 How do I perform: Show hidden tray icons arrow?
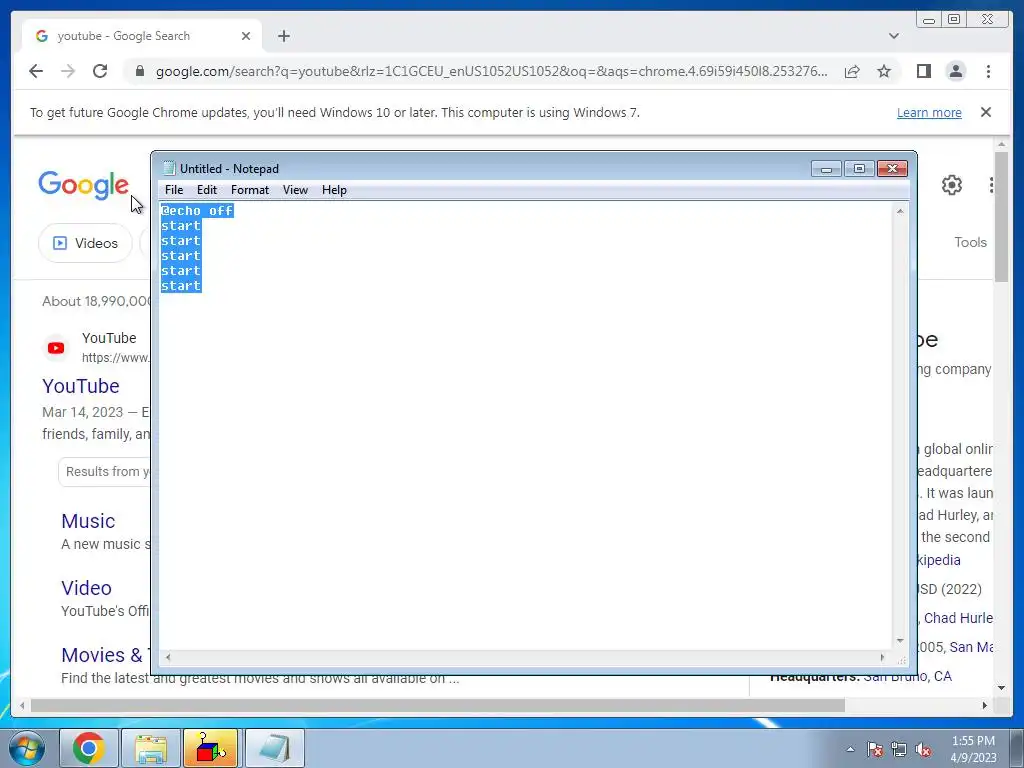pos(850,749)
